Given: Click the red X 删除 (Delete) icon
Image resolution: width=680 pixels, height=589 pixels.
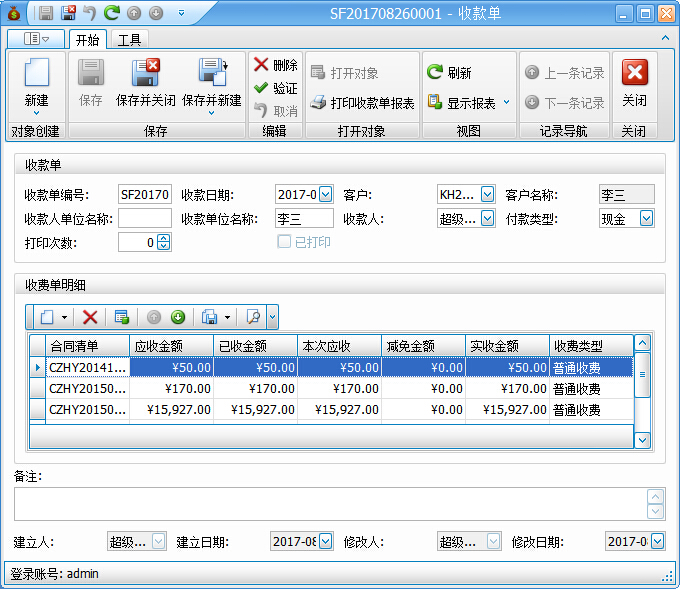Looking at the screenshot, I should click(261, 65).
